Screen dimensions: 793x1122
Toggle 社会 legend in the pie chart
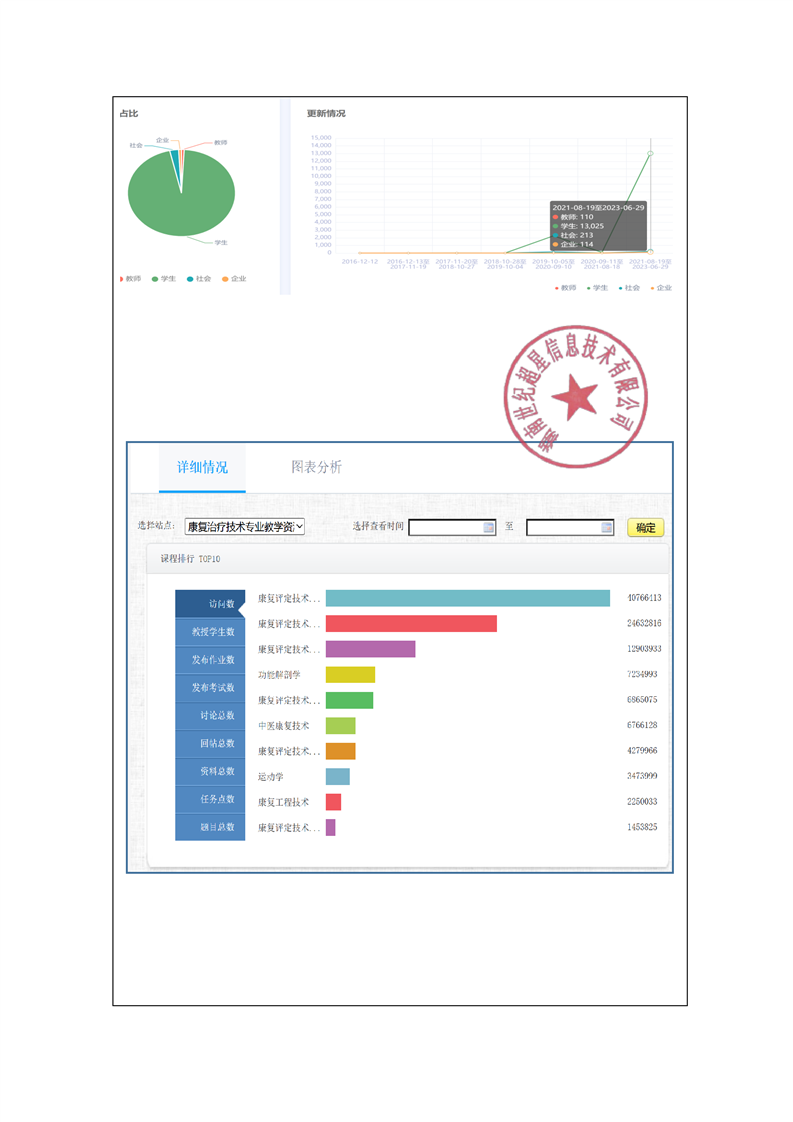click(x=198, y=279)
